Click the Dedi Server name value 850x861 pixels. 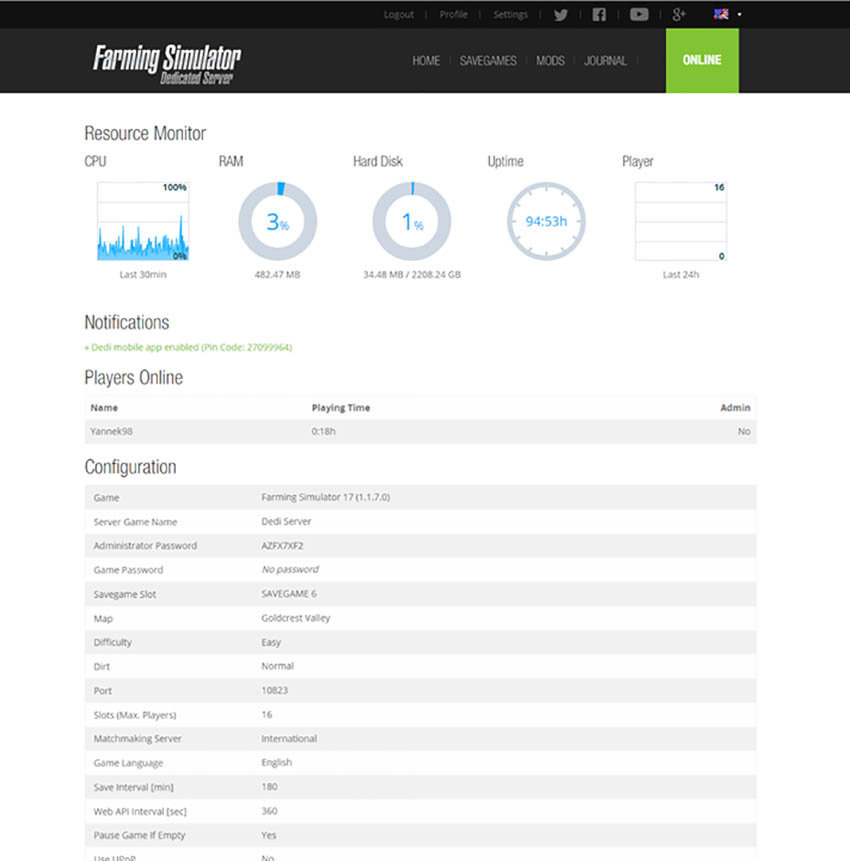[286, 521]
